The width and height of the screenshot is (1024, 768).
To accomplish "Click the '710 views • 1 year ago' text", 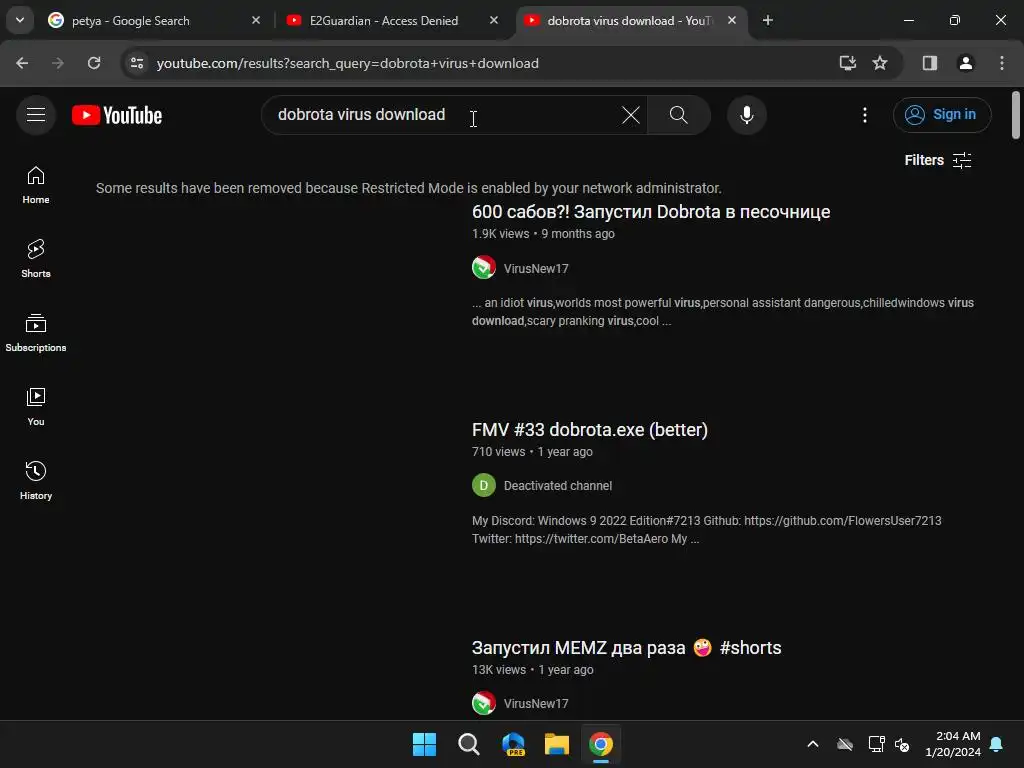I will click(532, 452).
